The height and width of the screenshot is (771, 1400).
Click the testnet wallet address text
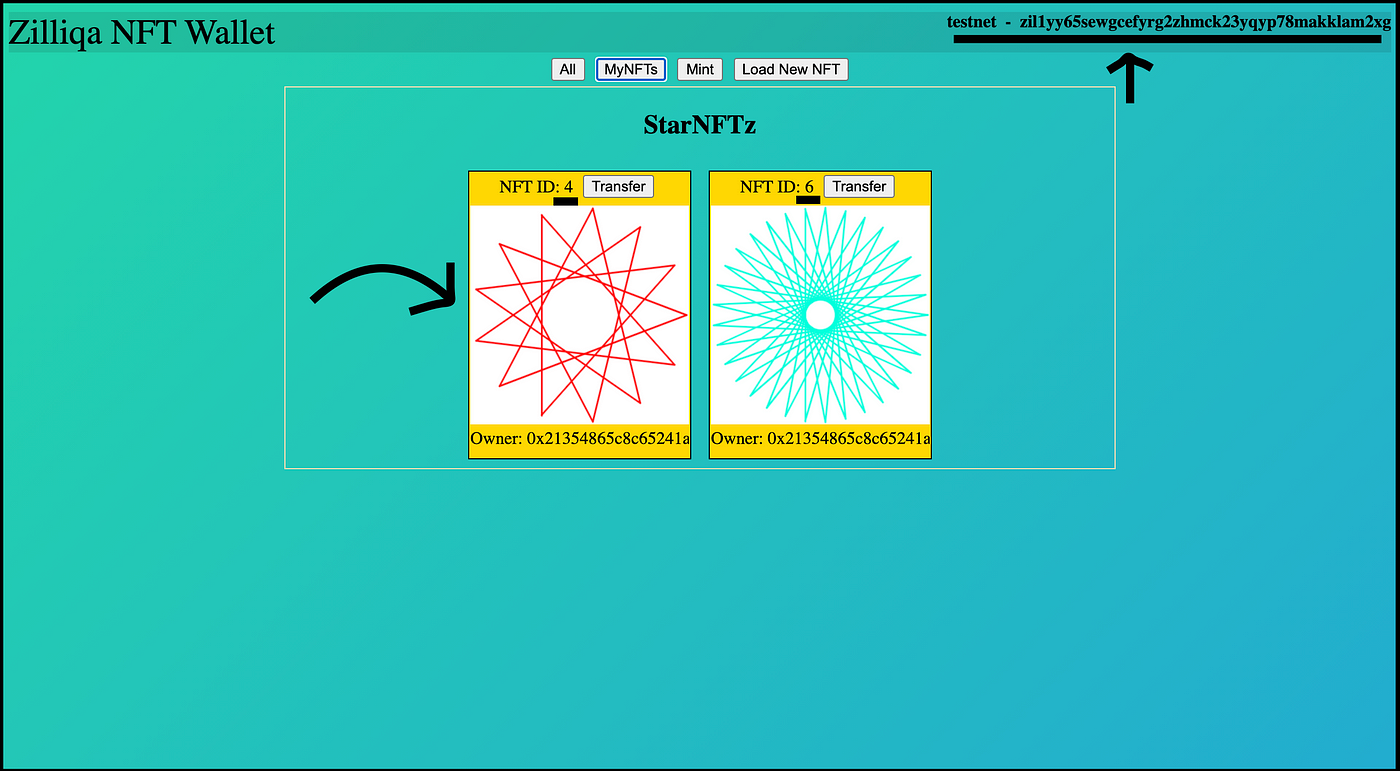point(1169,22)
